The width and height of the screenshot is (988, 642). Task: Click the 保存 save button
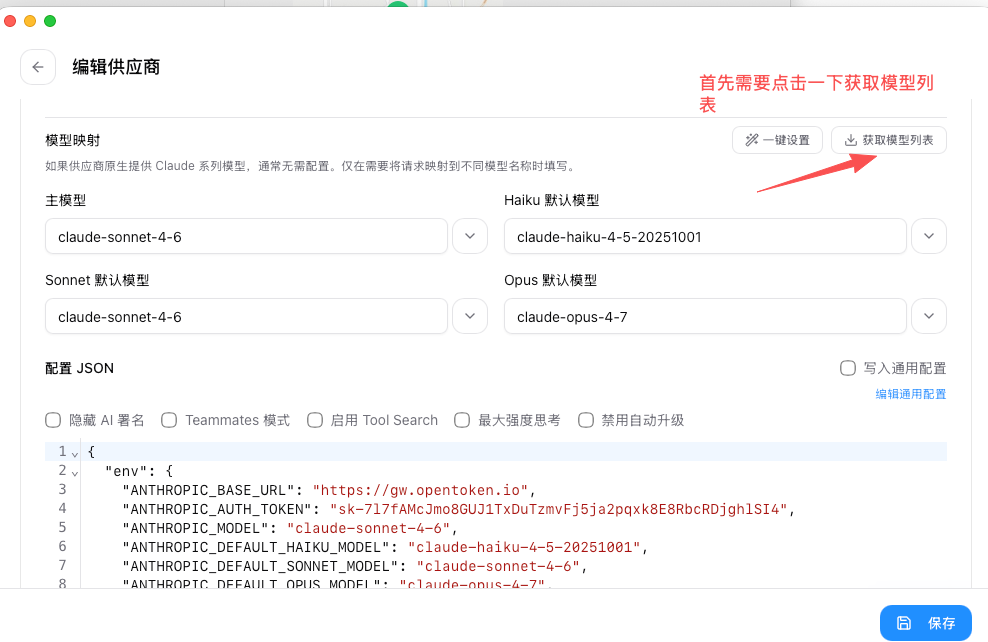pos(926,622)
